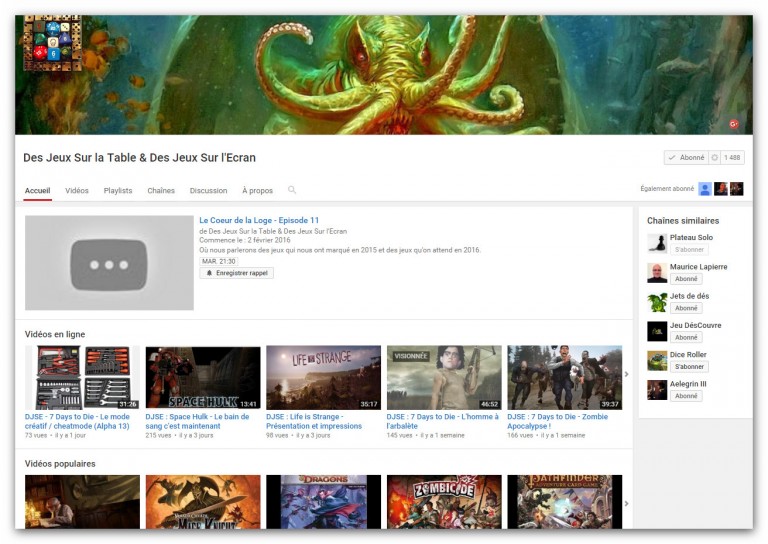This screenshot has height=544, width=768.
Task: Subscribe to Plateau Solo with S'abonner
Action: 689,250
